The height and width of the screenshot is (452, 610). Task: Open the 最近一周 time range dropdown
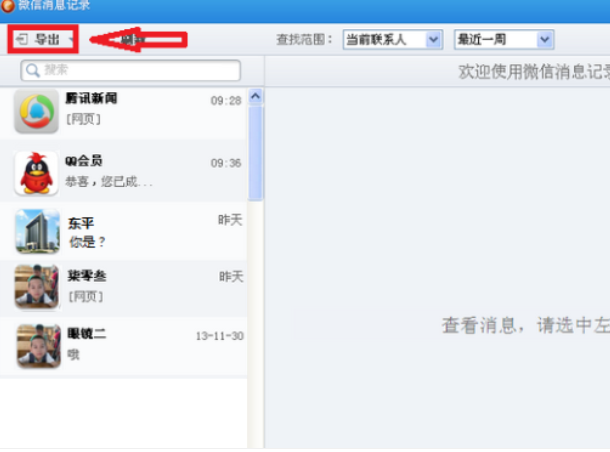504,39
